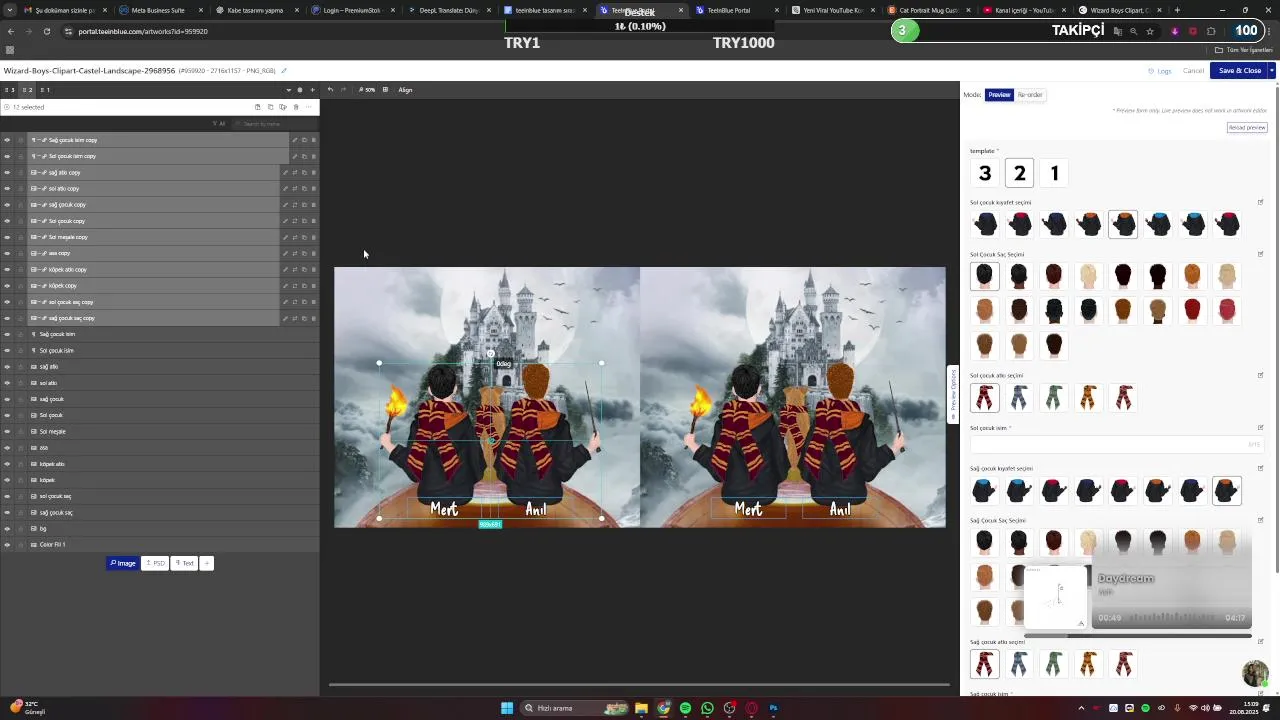
Task: Hide the 'Sağ çocuk isim copy' layer
Action: (x=7, y=140)
